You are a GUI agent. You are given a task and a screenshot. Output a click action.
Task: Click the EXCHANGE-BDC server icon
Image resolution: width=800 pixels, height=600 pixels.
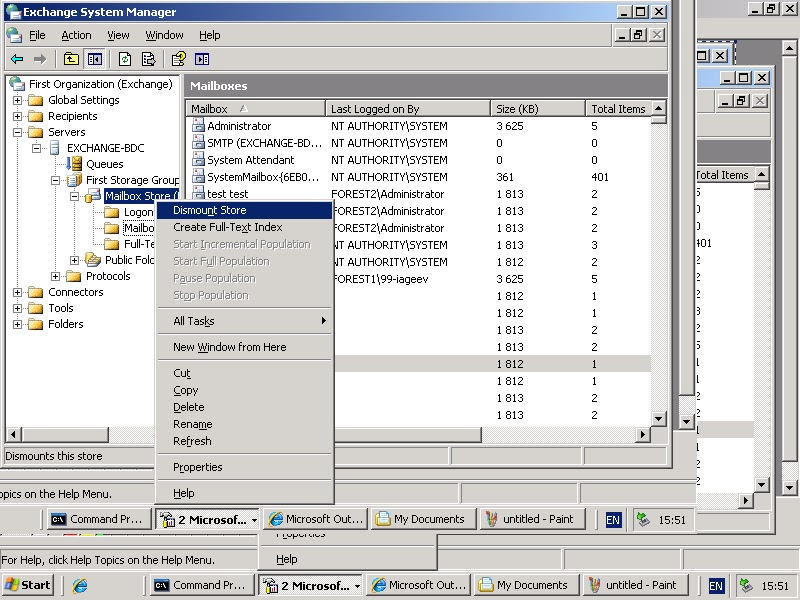pyautogui.click(x=55, y=148)
